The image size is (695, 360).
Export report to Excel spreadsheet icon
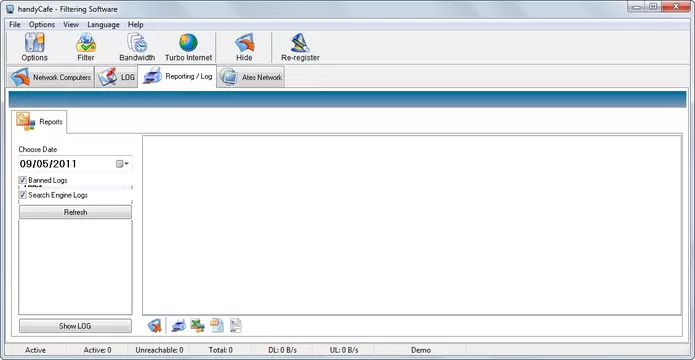point(197,326)
